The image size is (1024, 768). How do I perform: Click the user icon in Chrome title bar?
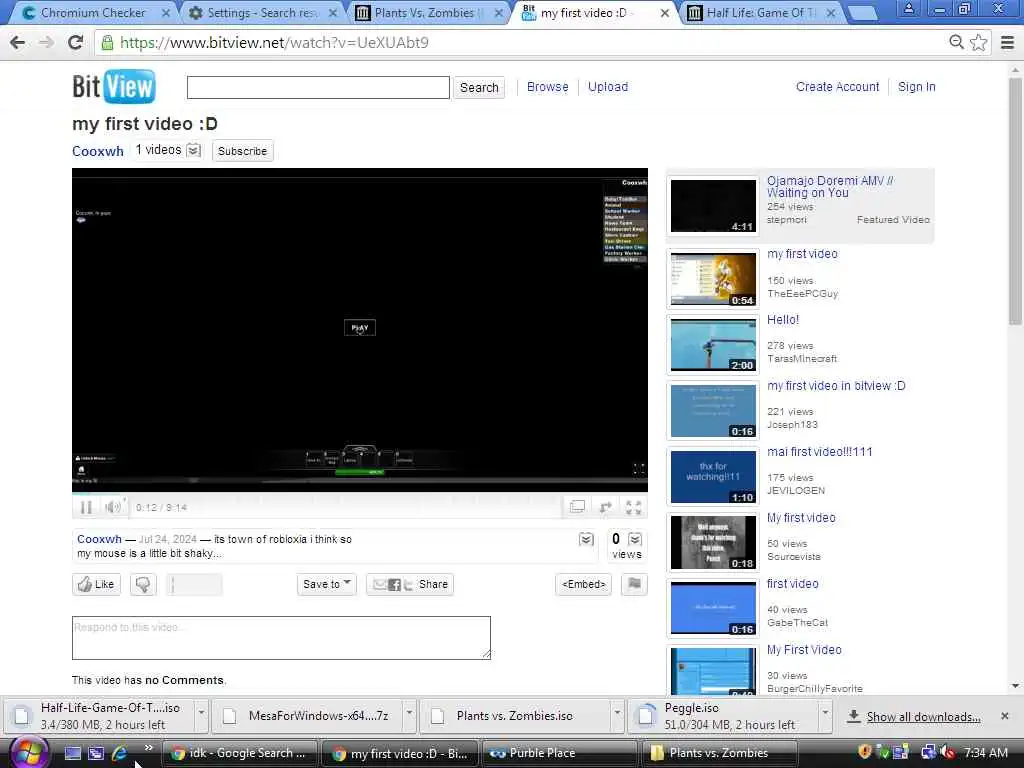pos(908,9)
